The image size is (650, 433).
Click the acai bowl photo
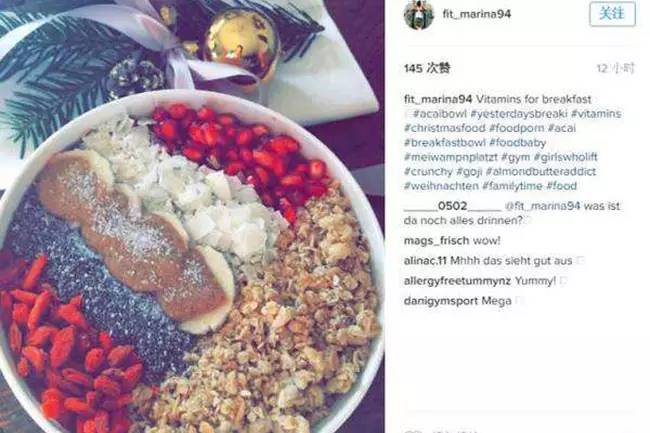pyautogui.click(x=192, y=216)
